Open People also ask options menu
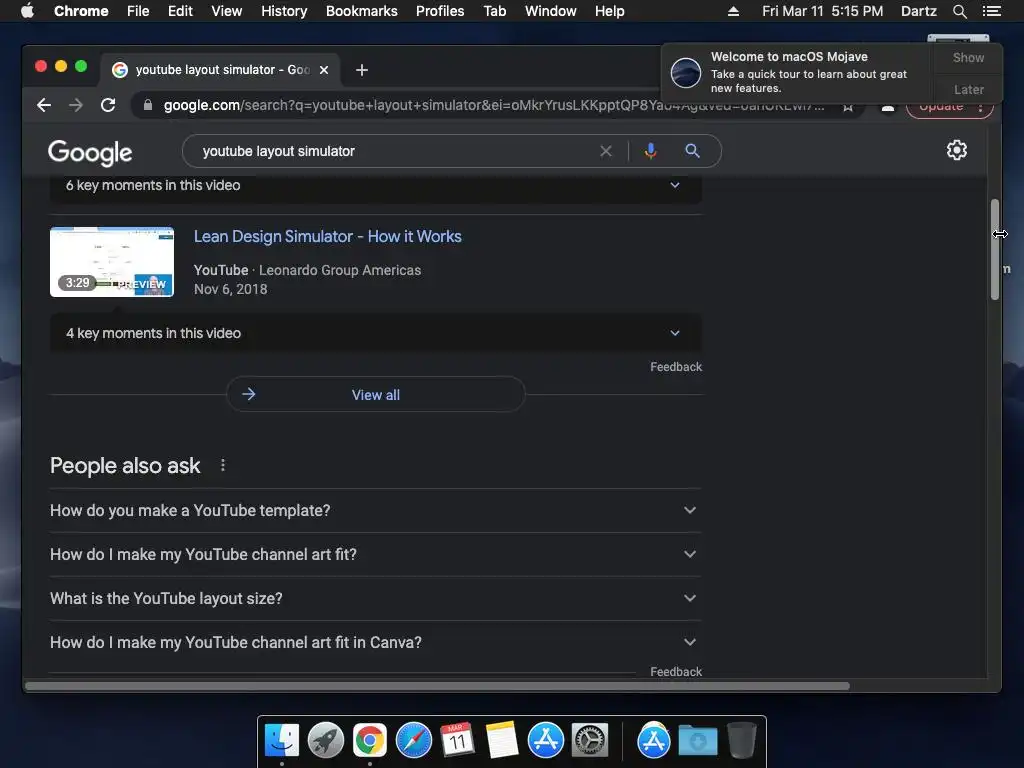Screen dimensions: 1024x768 (223, 465)
